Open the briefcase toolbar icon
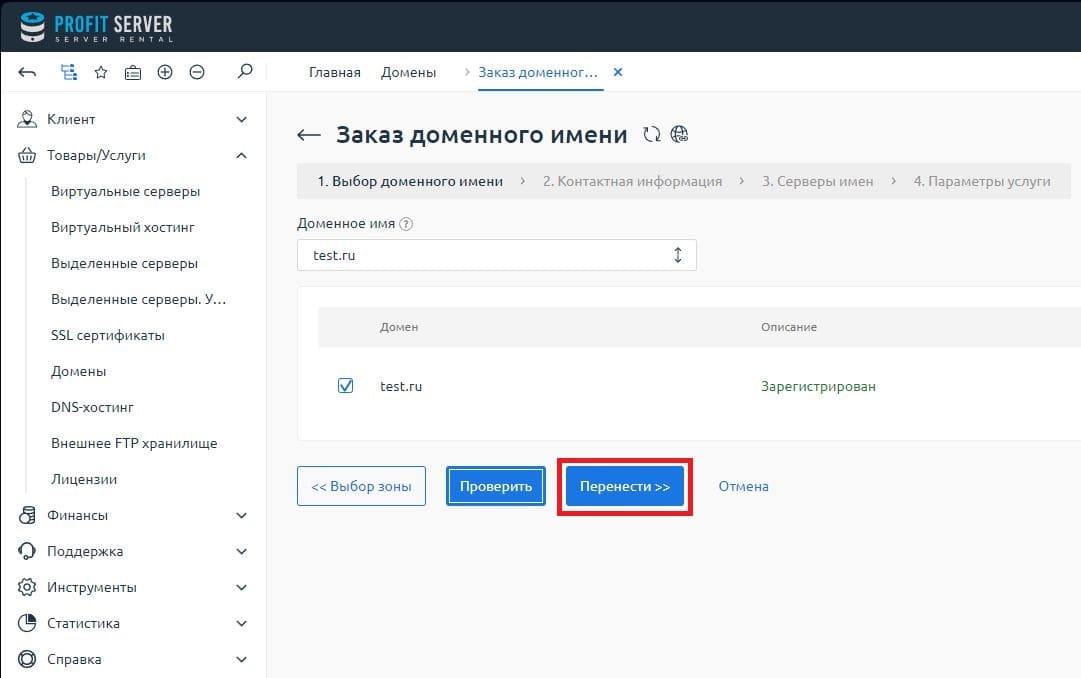 (132, 72)
